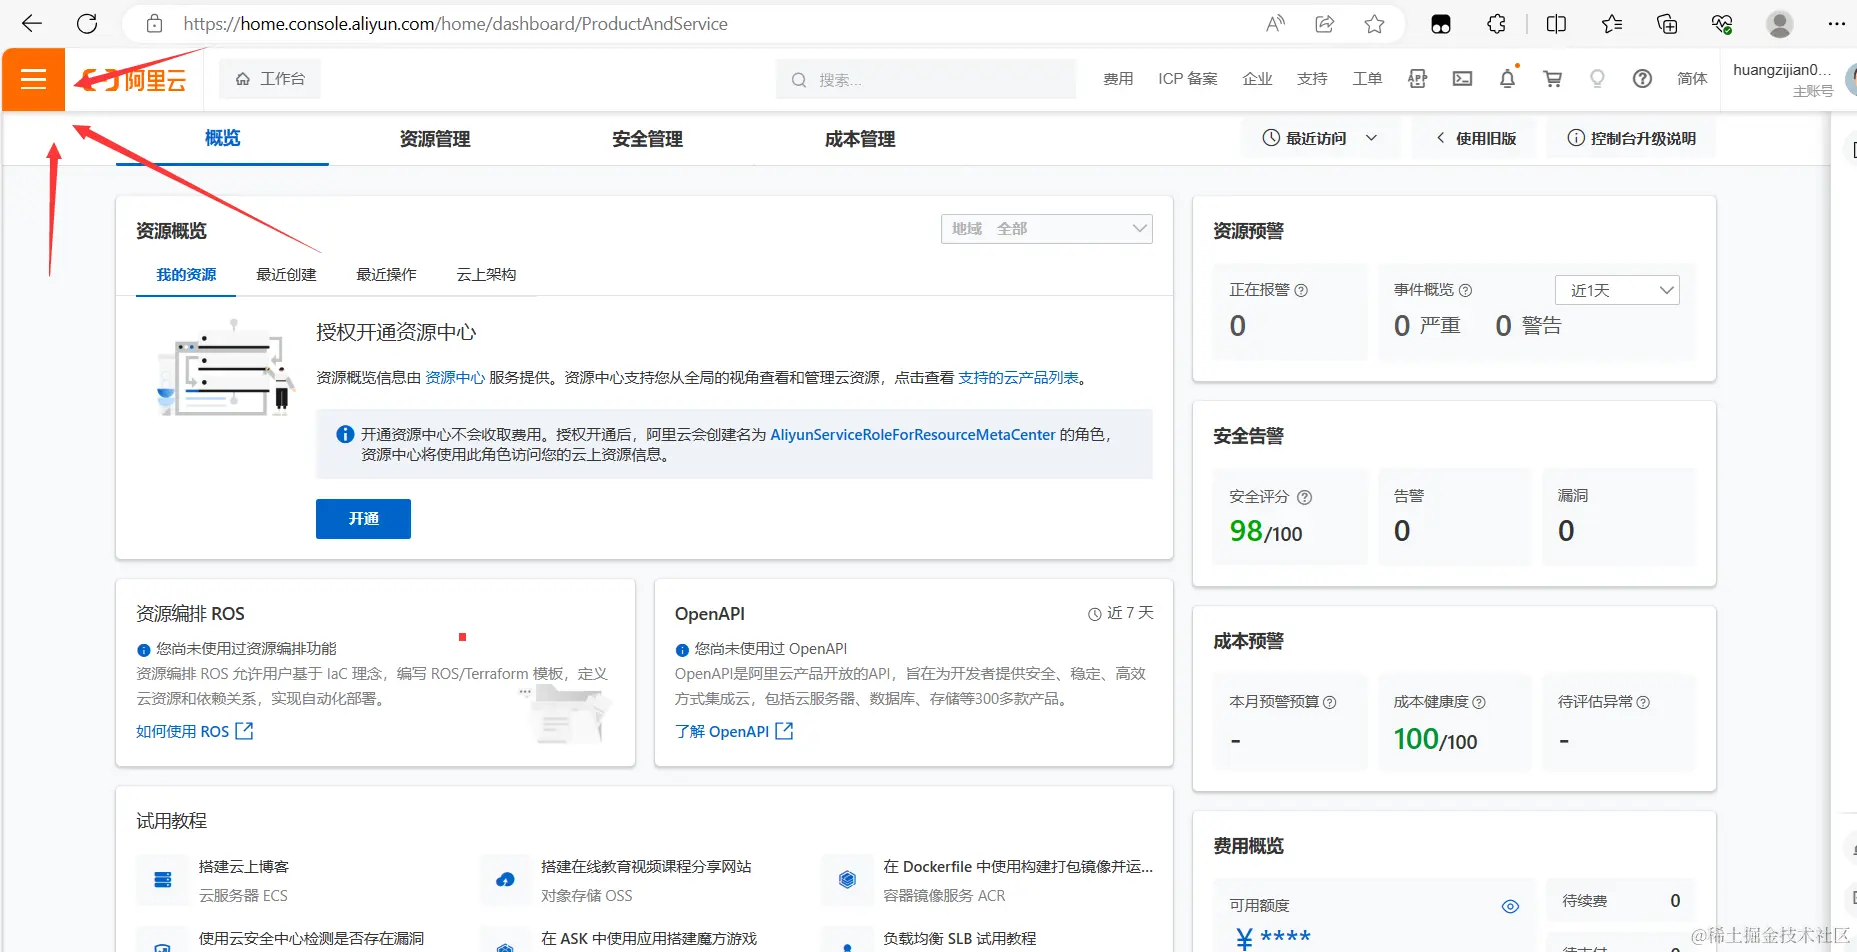The image size is (1857, 952).
Task: Switch to the 资源管理 tab
Action: point(435,139)
